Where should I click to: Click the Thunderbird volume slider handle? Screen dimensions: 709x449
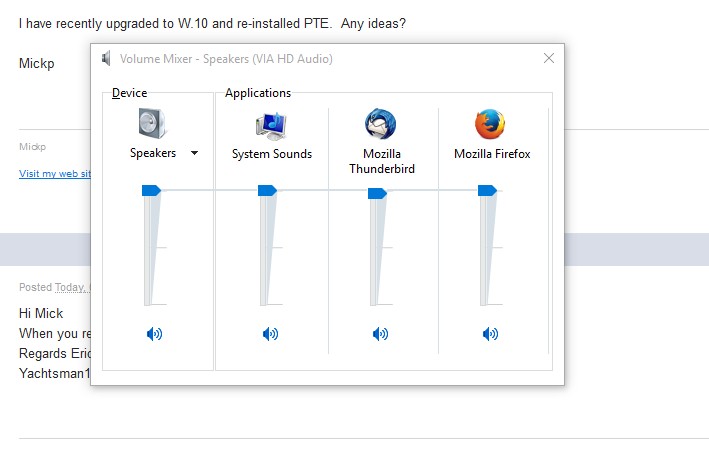(377, 193)
